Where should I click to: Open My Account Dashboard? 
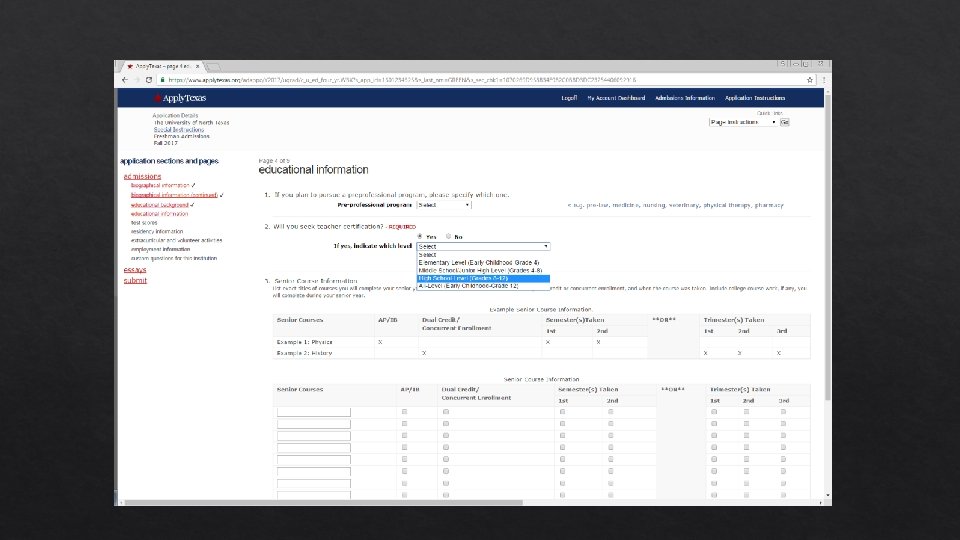(x=616, y=98)
